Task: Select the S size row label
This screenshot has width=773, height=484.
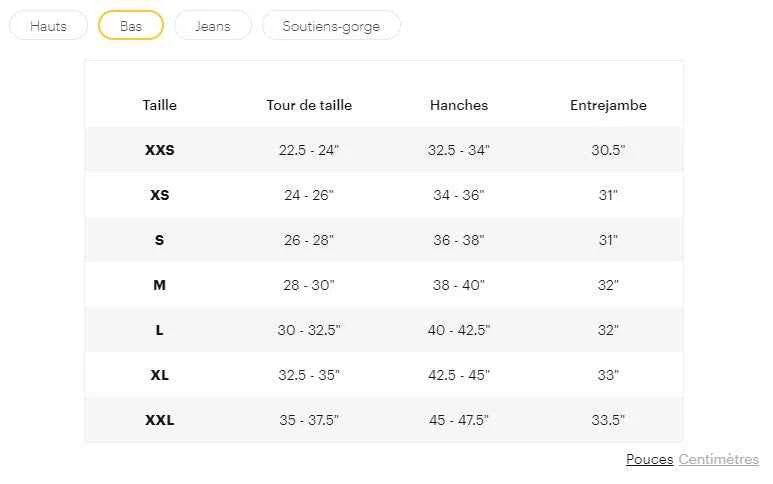Action: pos(159,240)
